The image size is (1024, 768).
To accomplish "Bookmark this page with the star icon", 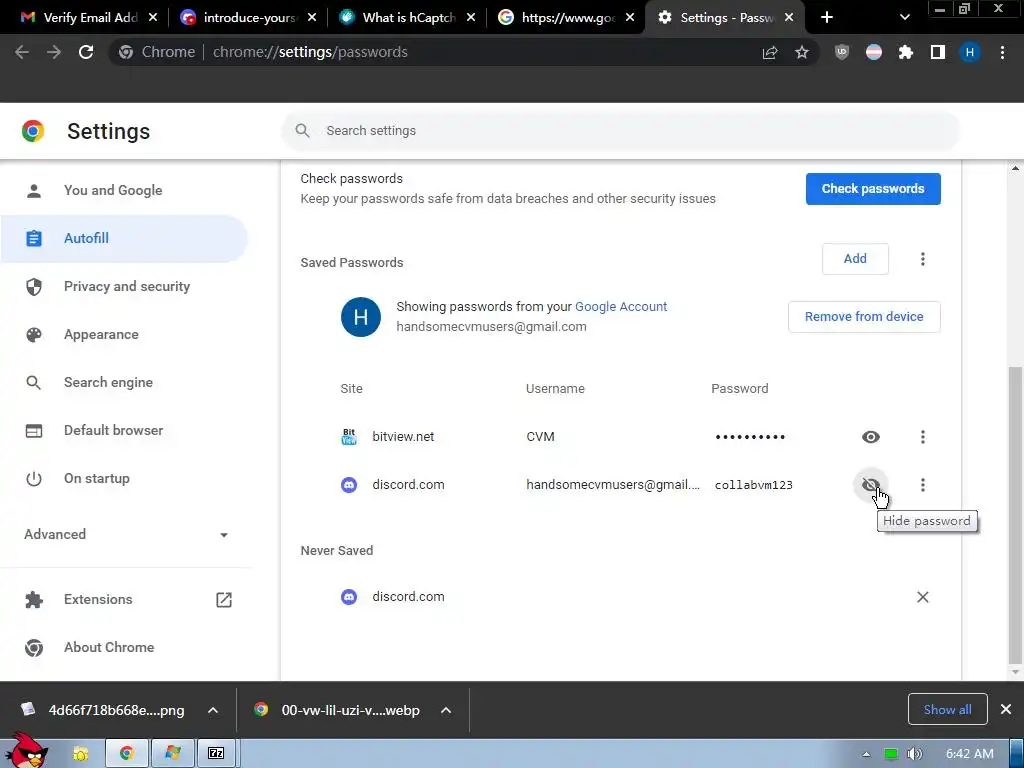I will pyautogui.click(x=802, y=52).
